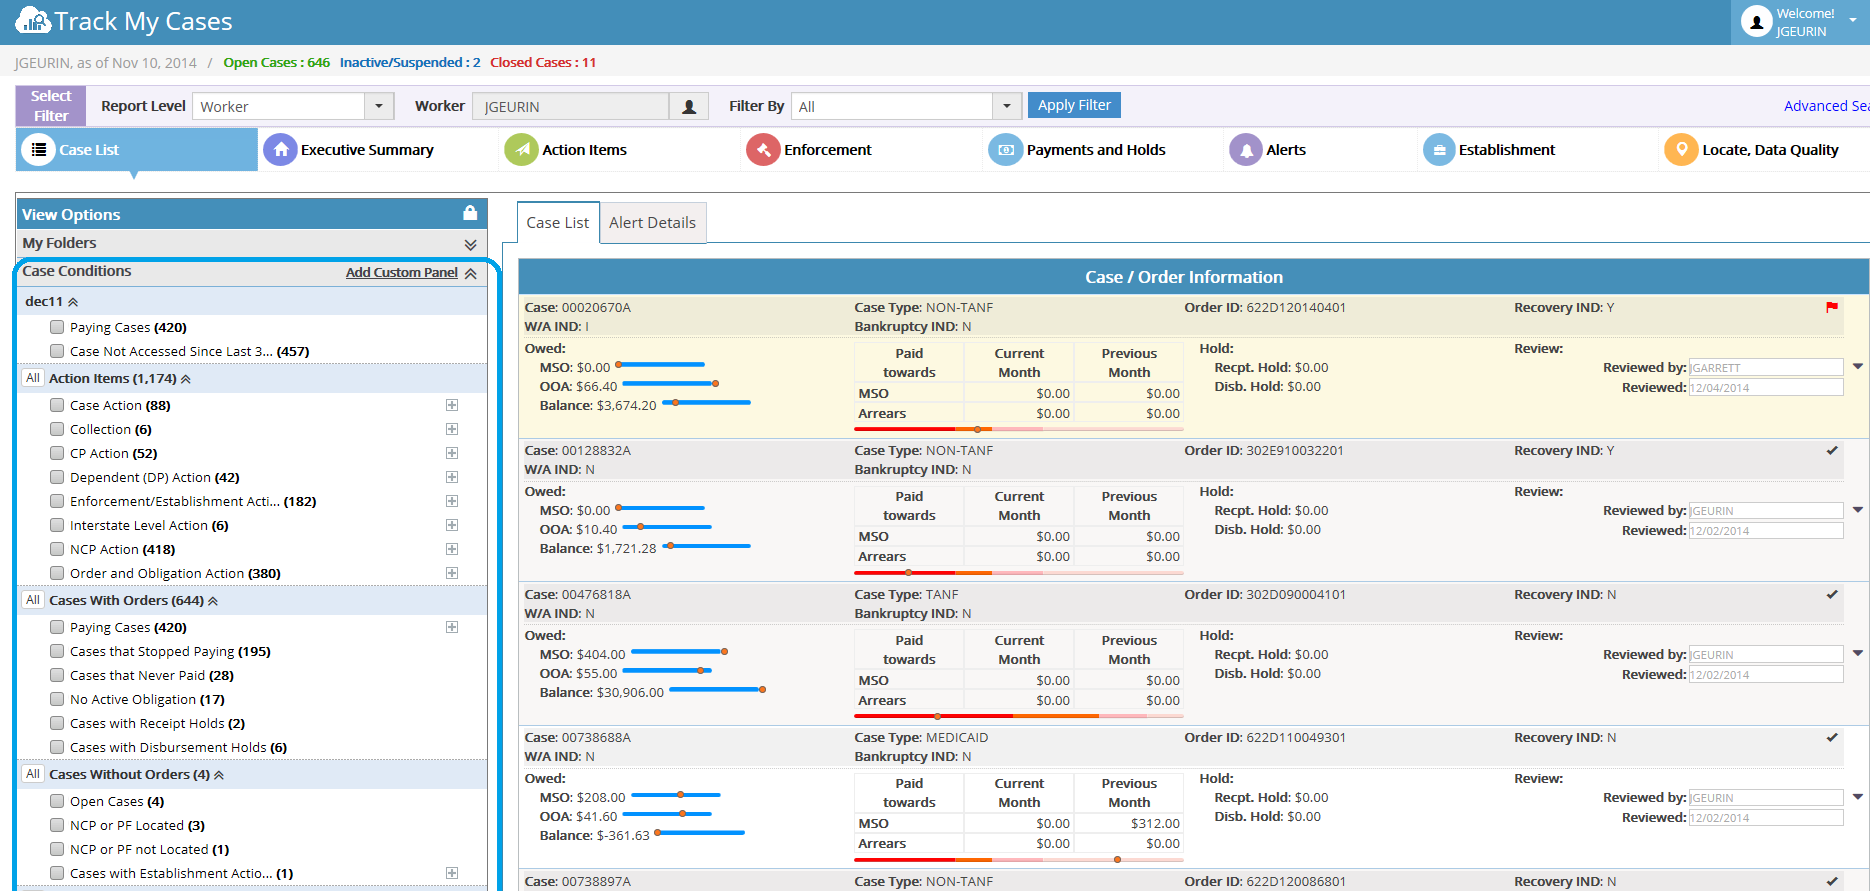Click the checkmark on case 00476818A

[1832, 594]
